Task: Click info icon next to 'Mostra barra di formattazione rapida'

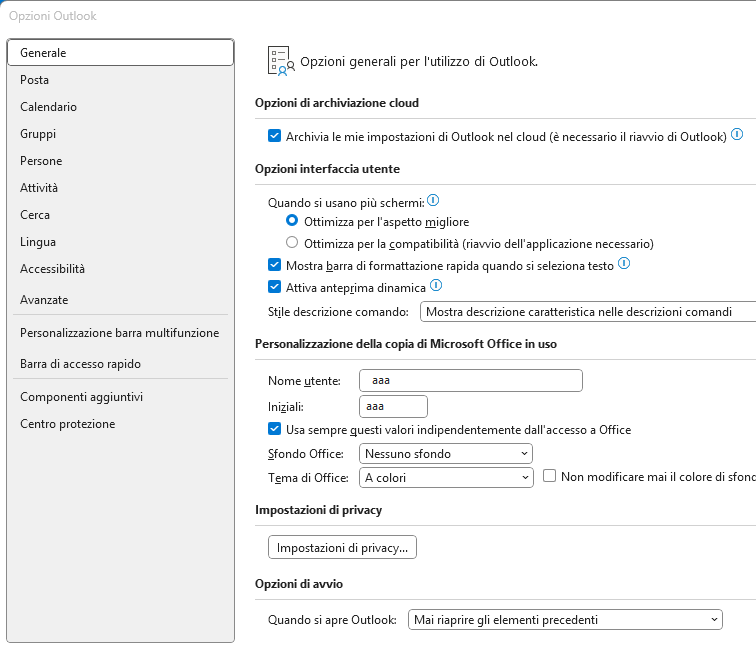Action: click(624, 263)
